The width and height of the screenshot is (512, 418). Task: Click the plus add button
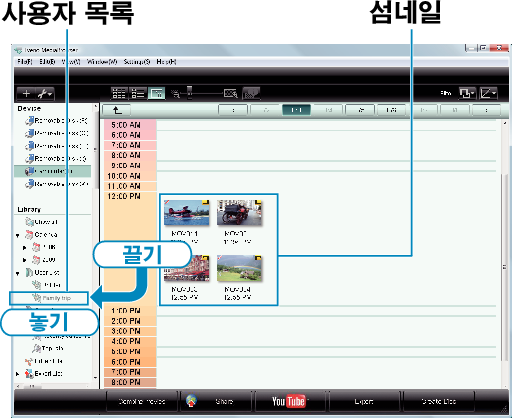(x=26, y=94)
